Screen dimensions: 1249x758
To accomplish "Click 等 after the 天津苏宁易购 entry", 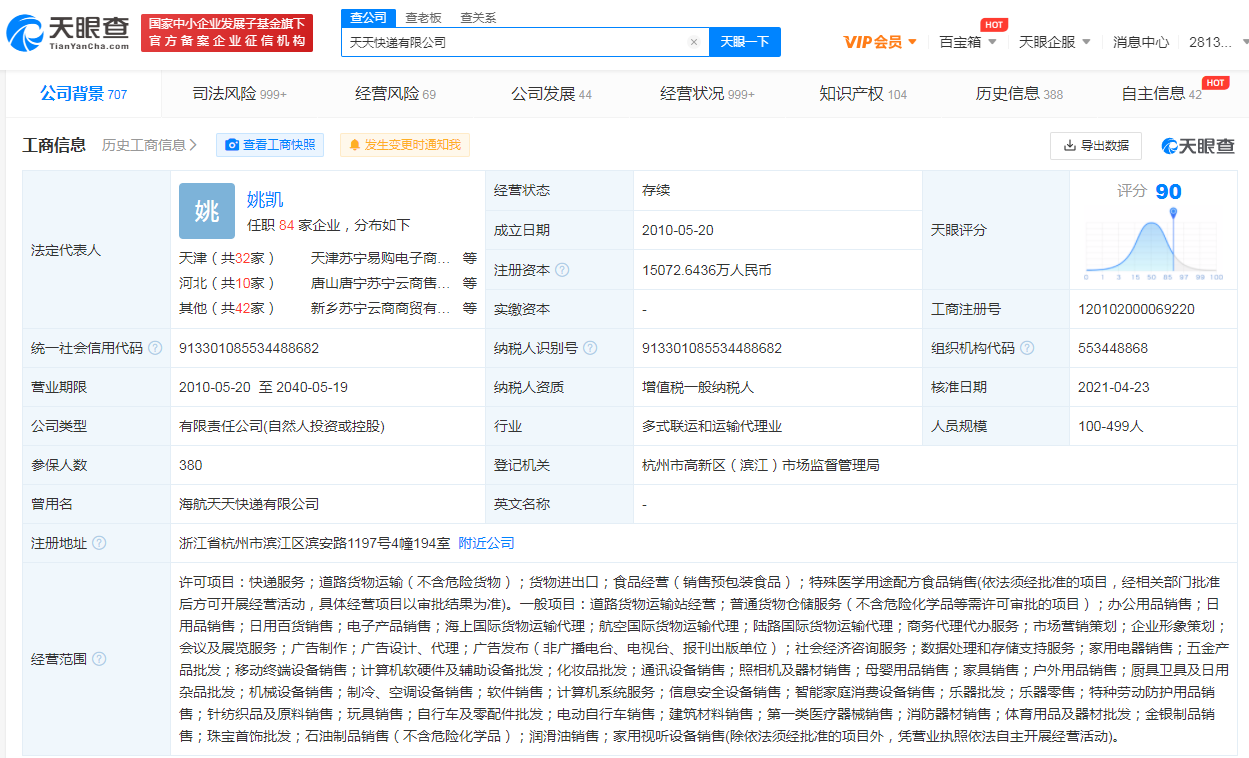I will point(470,258).
